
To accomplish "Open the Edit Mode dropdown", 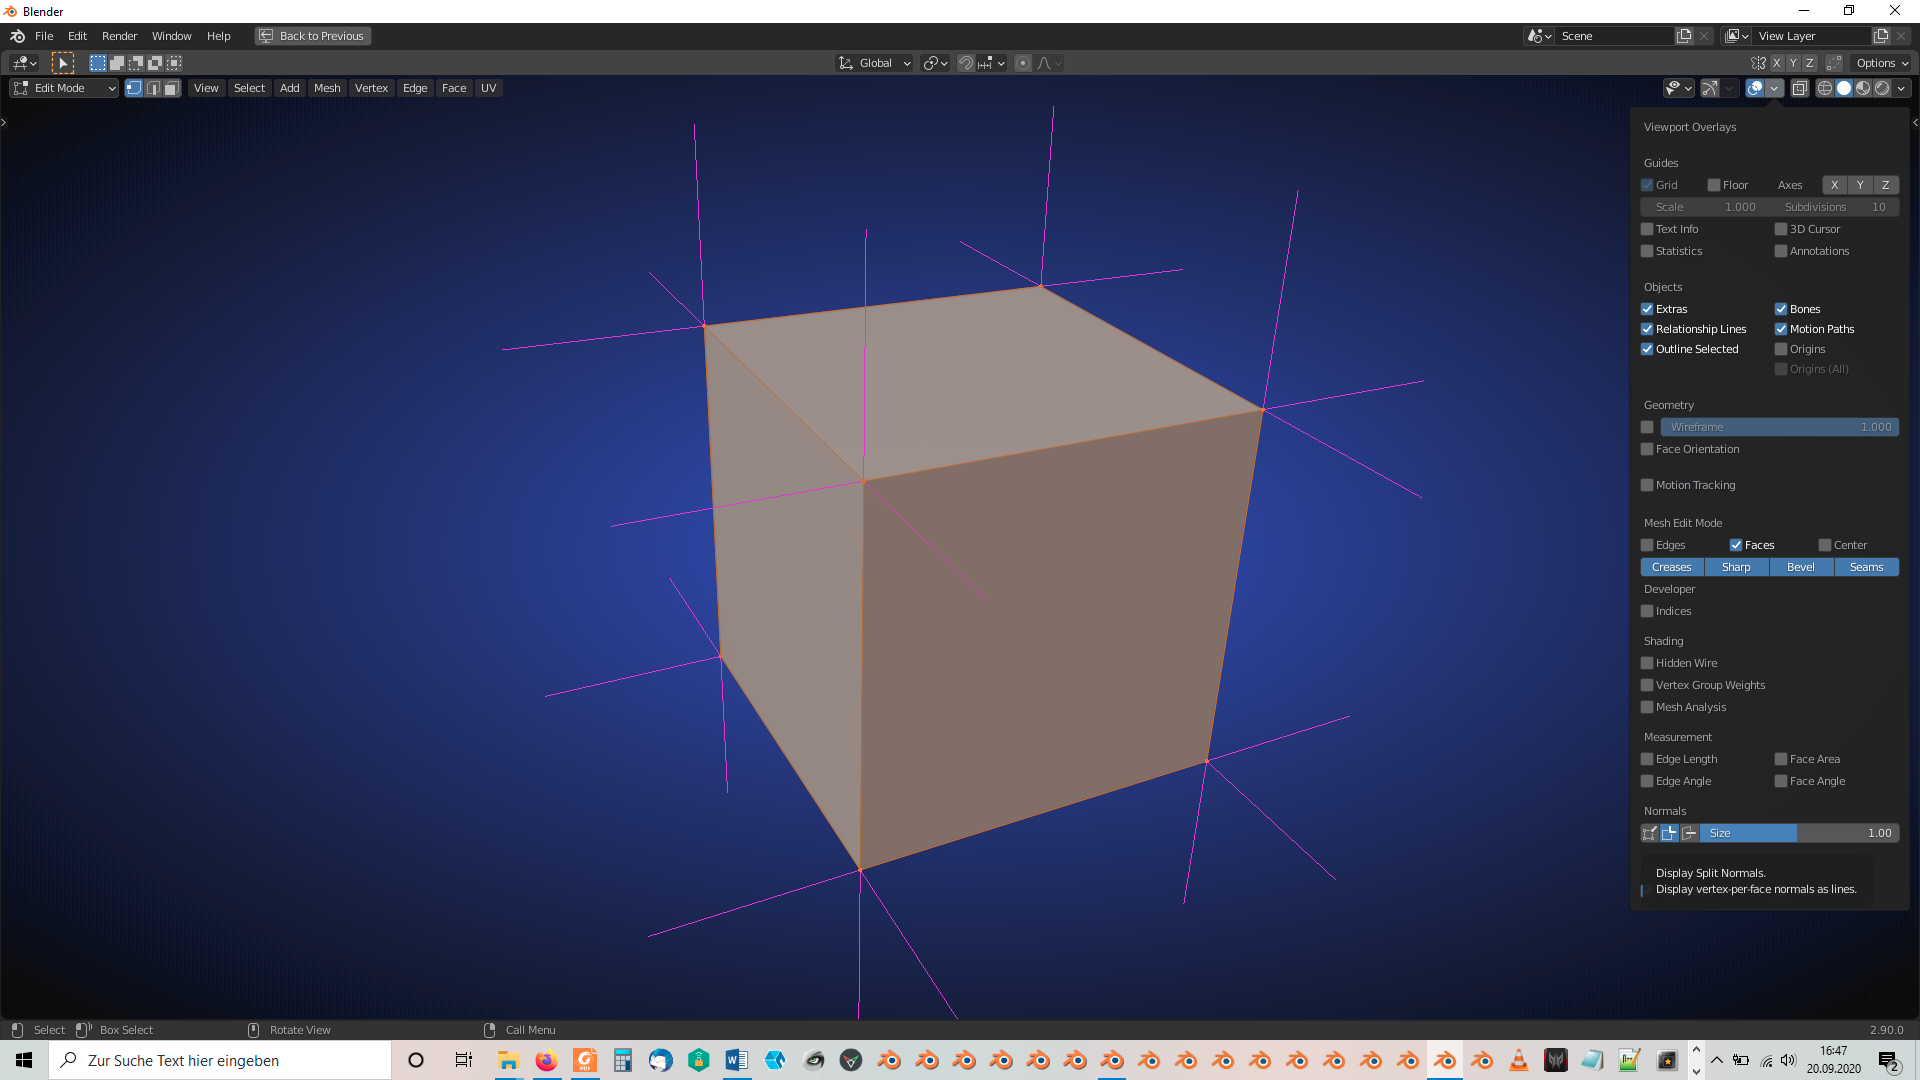I will tap(62, 88).
